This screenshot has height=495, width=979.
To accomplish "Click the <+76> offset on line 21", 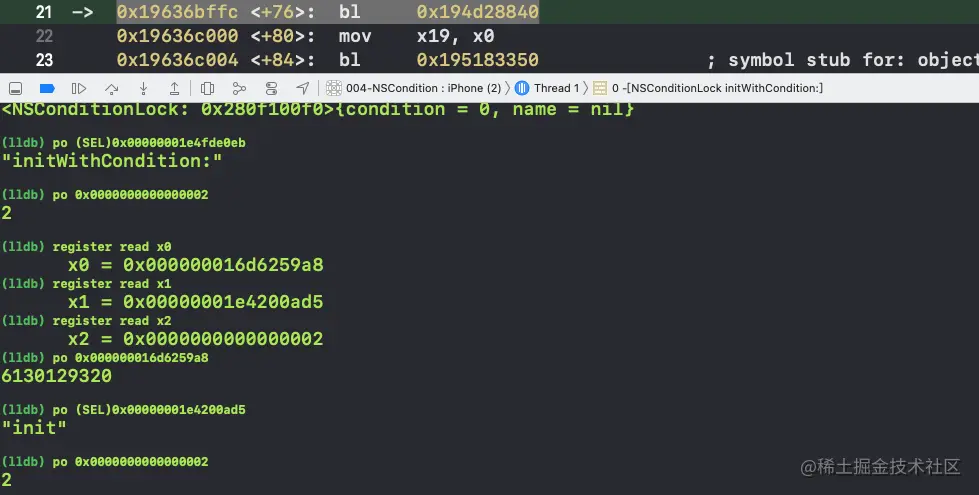I will click(283, 12).
